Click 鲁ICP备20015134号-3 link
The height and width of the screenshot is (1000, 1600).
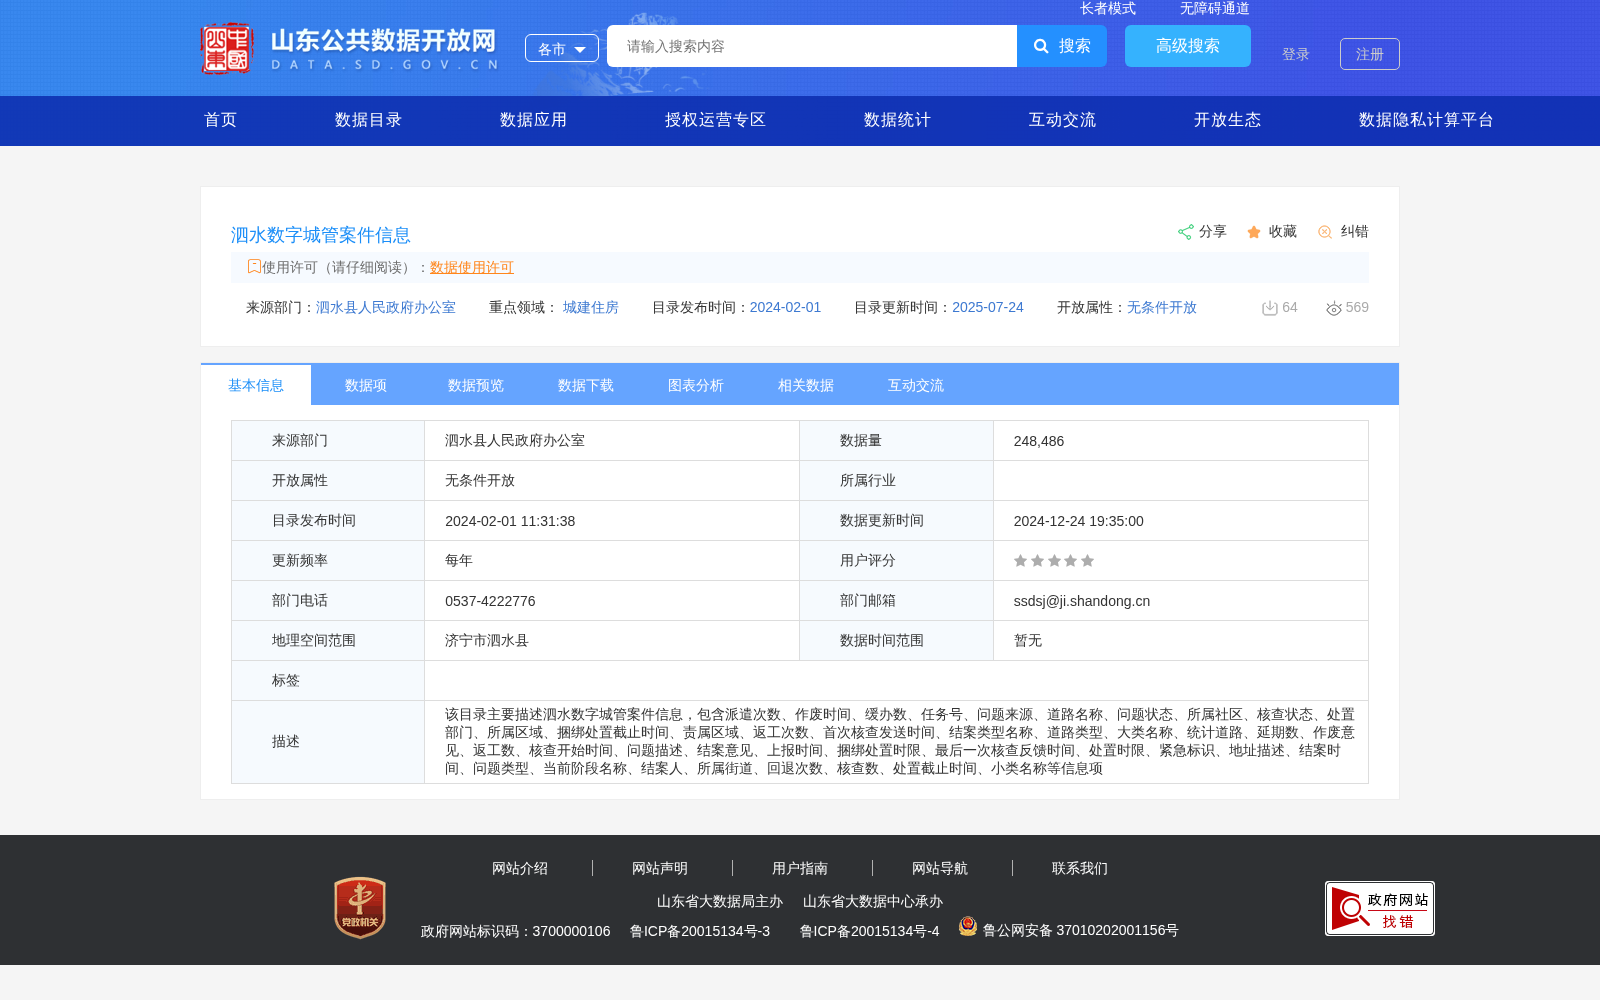tap(700, 931)
